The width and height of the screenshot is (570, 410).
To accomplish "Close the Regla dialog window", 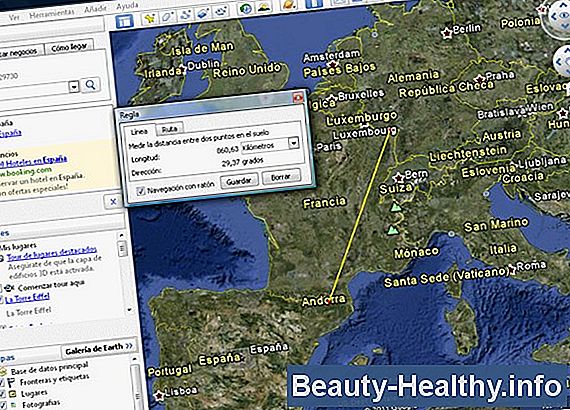I will pyautogui.click(x=297, y=97).
